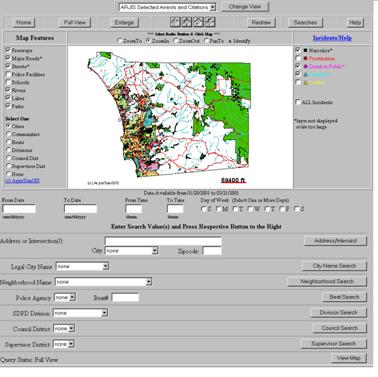Check the W day-of-week box
378x377 pixels.
(x=251, y=209)
